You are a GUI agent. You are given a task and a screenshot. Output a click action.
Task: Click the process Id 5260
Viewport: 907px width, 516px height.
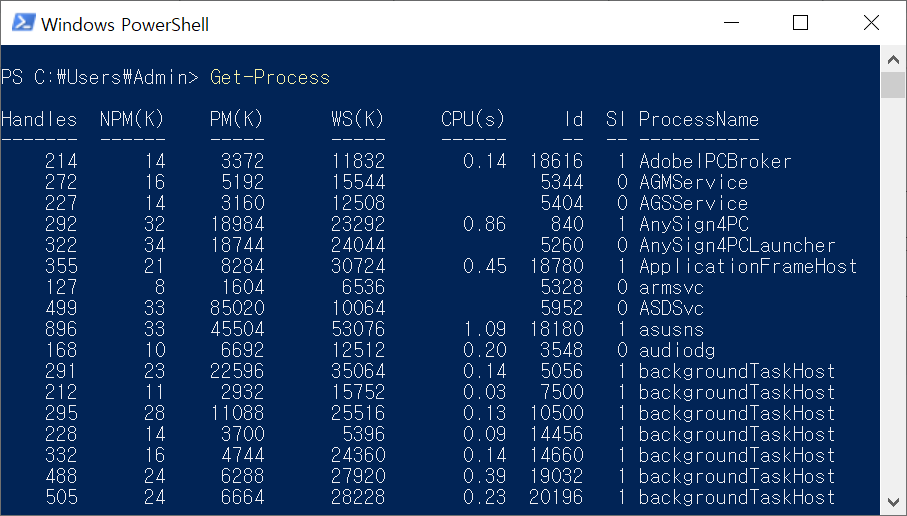pyautogui.click(x=562, y=245)
